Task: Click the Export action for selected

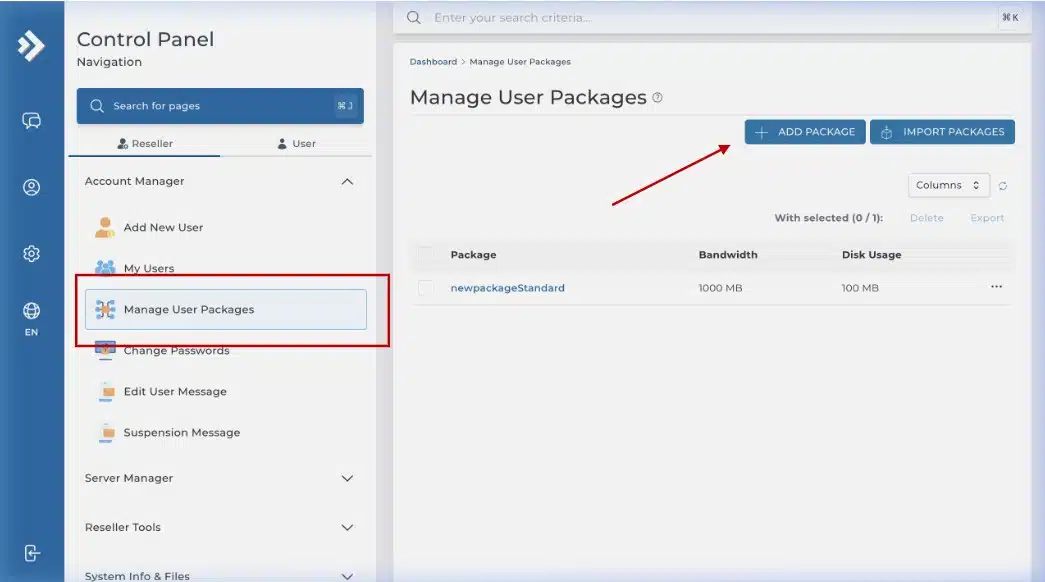Action: click(987, 218)
